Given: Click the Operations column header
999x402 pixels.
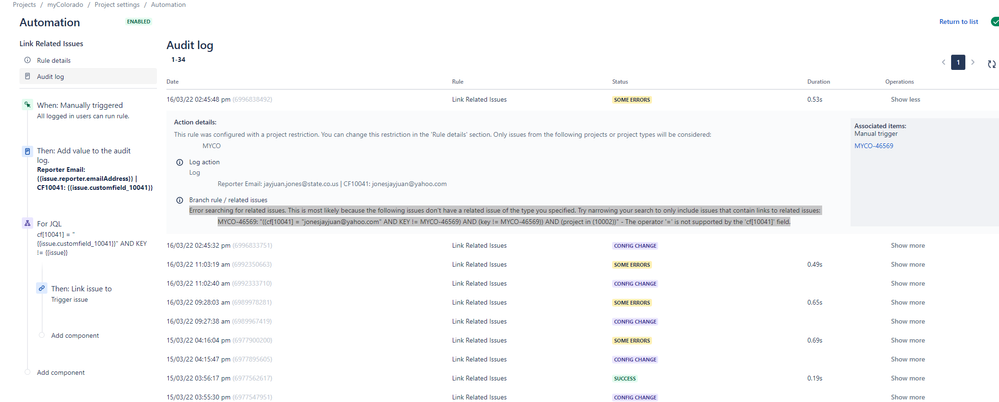Looking at the screenshot, I should point(899,82).
